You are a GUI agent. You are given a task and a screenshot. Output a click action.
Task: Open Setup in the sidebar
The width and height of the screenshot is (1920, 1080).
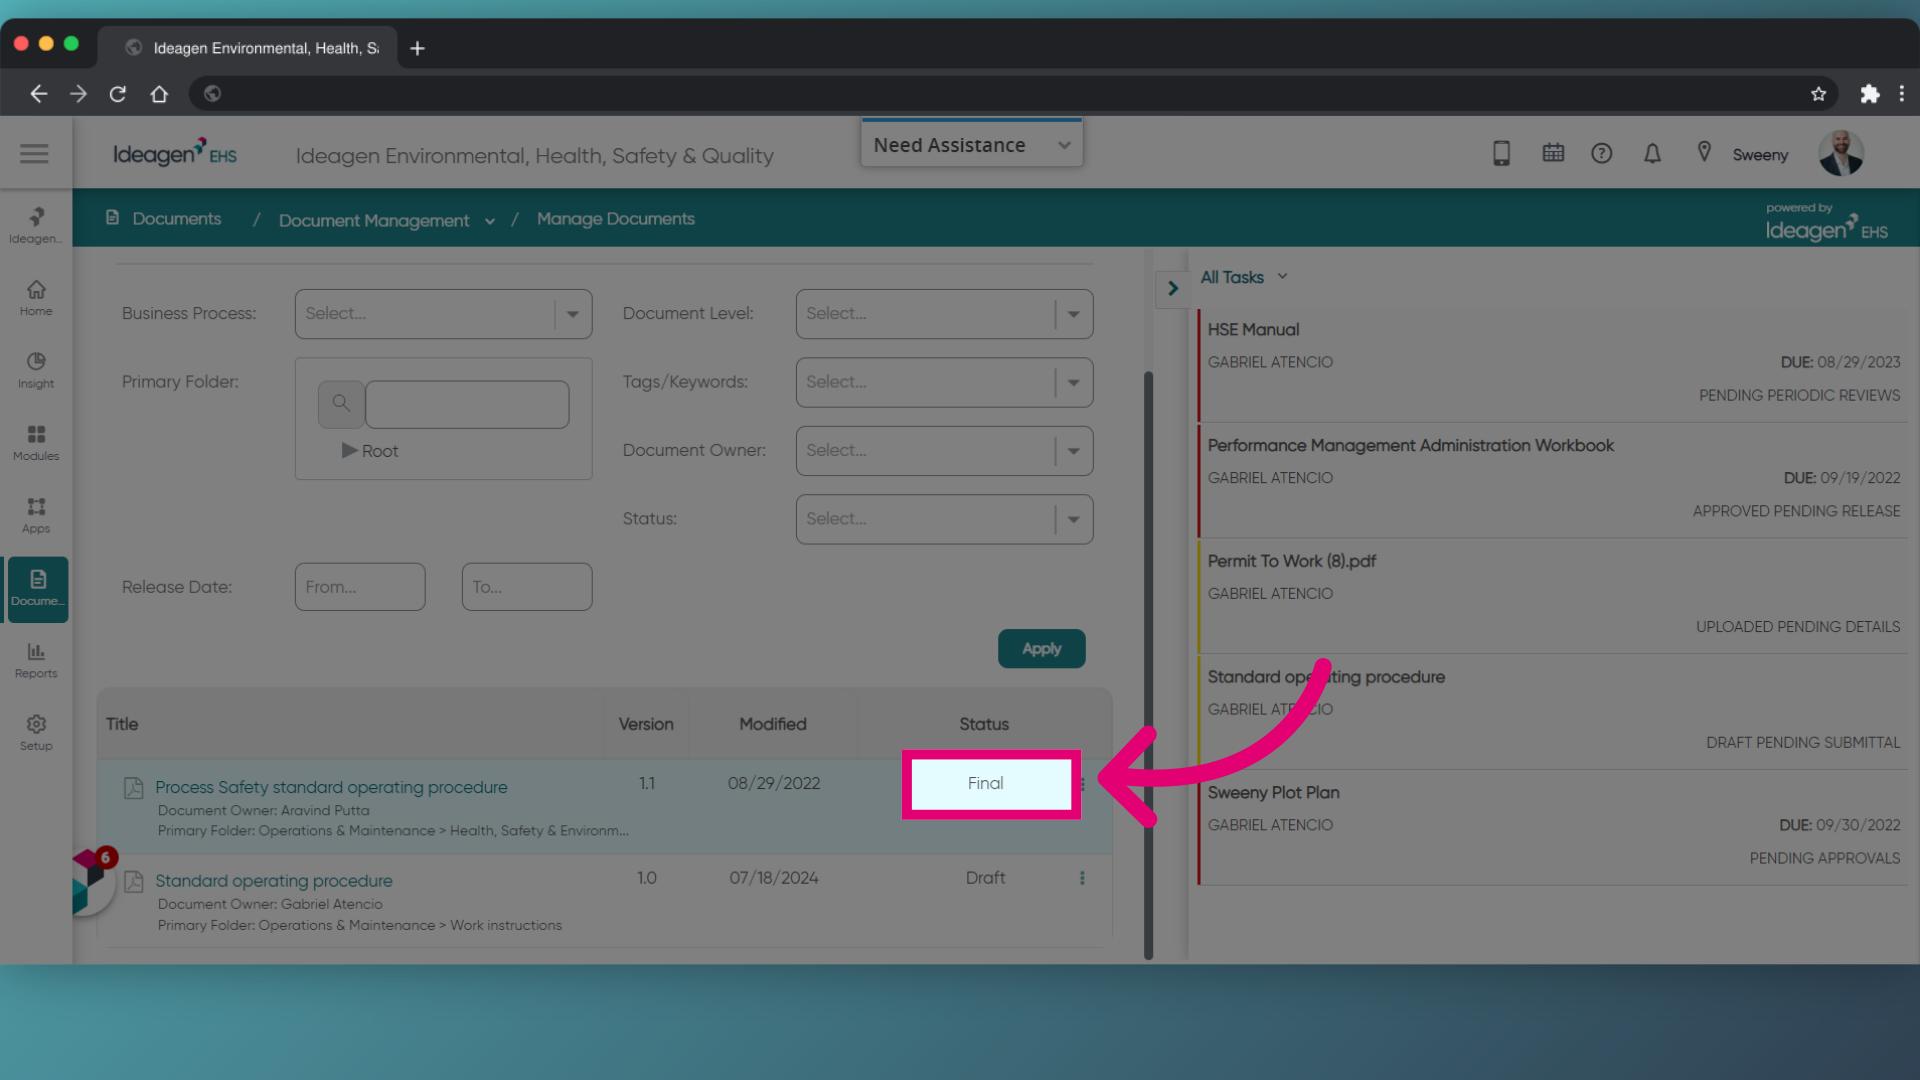(x=36, y=732)
